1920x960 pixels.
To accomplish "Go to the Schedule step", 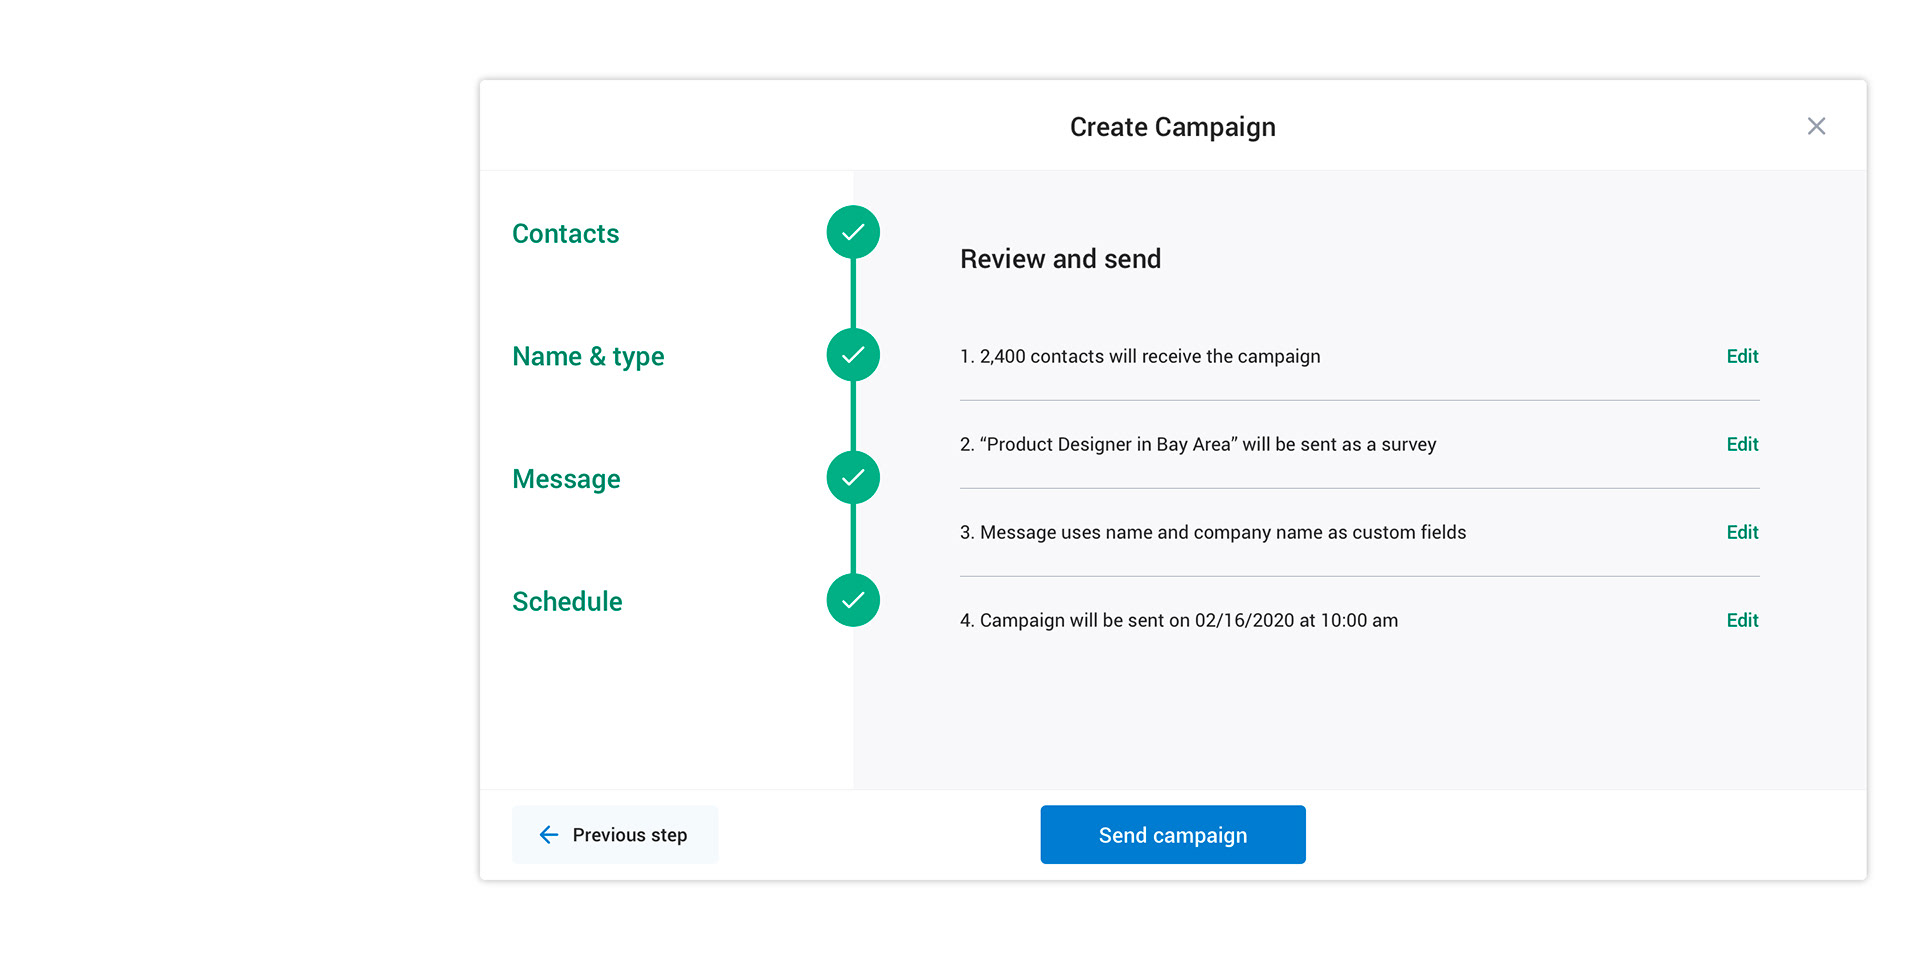I will coord(567,601).
